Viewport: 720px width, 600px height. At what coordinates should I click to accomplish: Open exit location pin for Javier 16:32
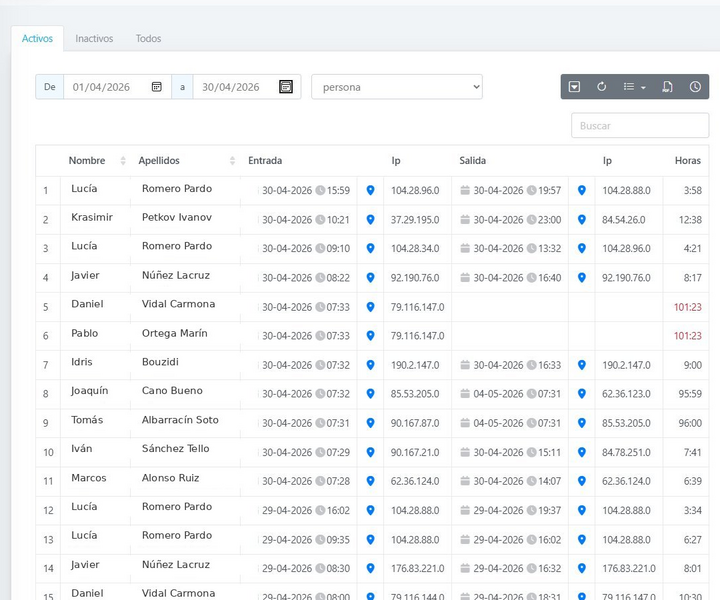click(582, 568)
